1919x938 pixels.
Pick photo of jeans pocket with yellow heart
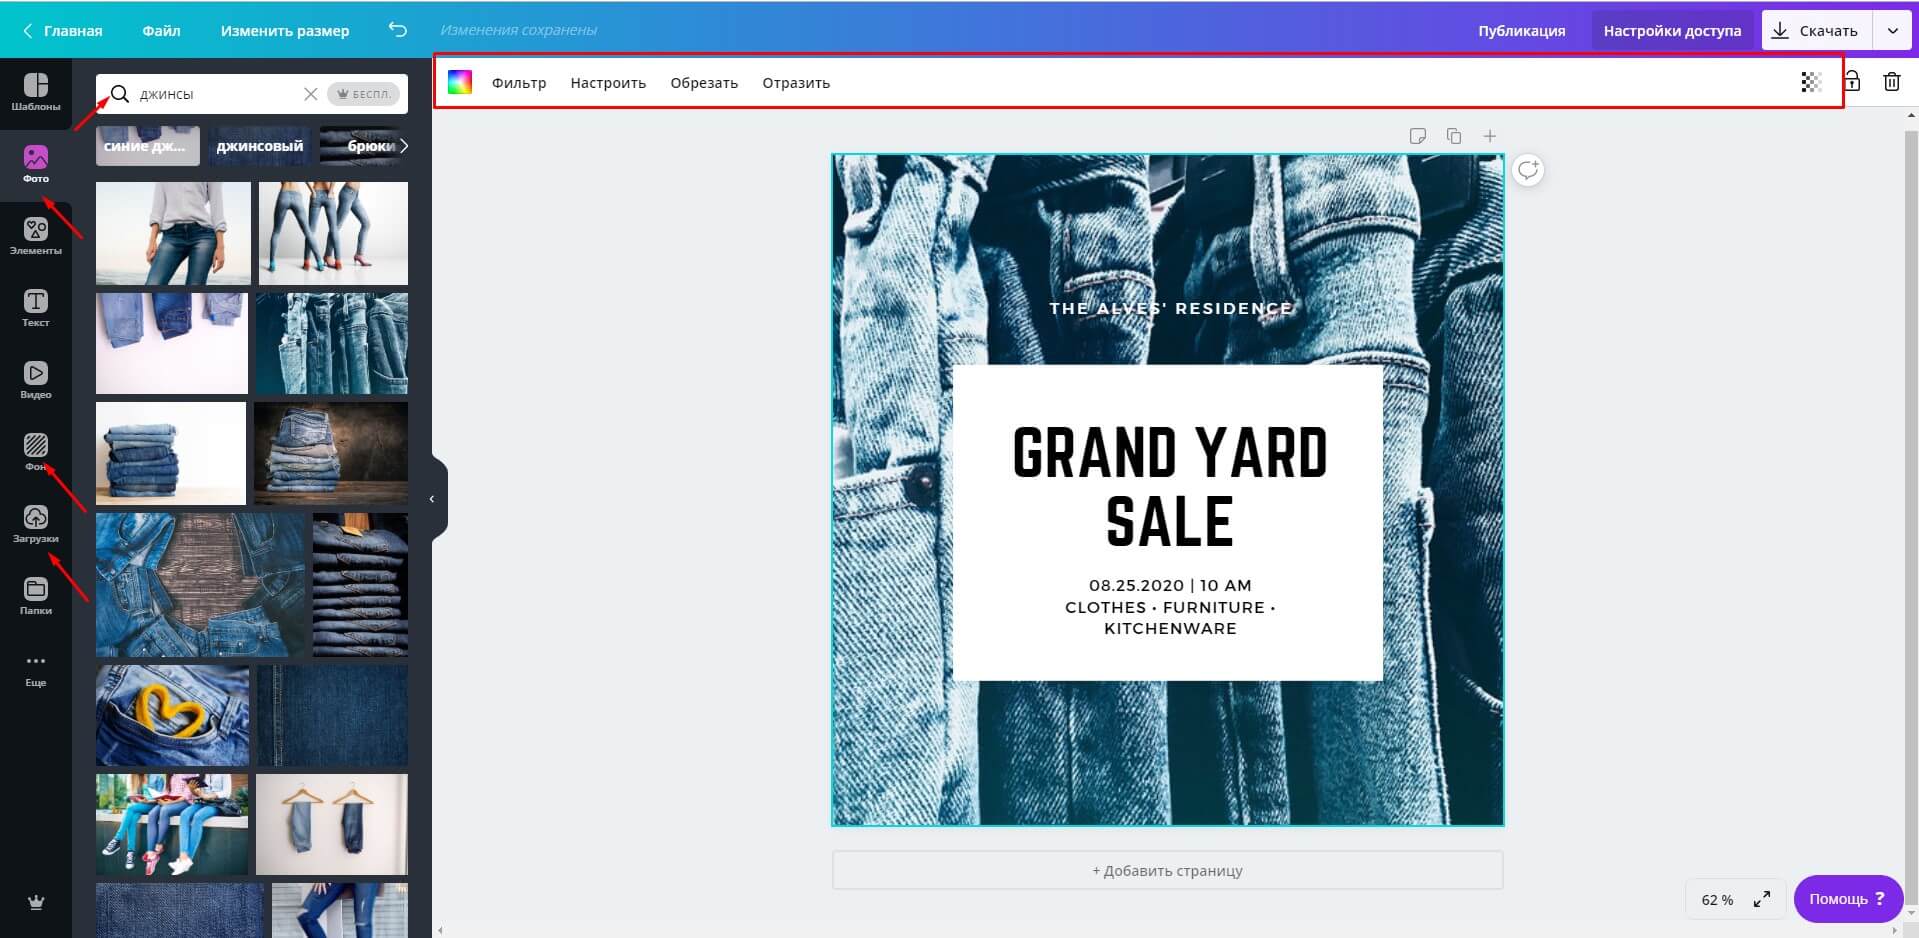[172, 715]
